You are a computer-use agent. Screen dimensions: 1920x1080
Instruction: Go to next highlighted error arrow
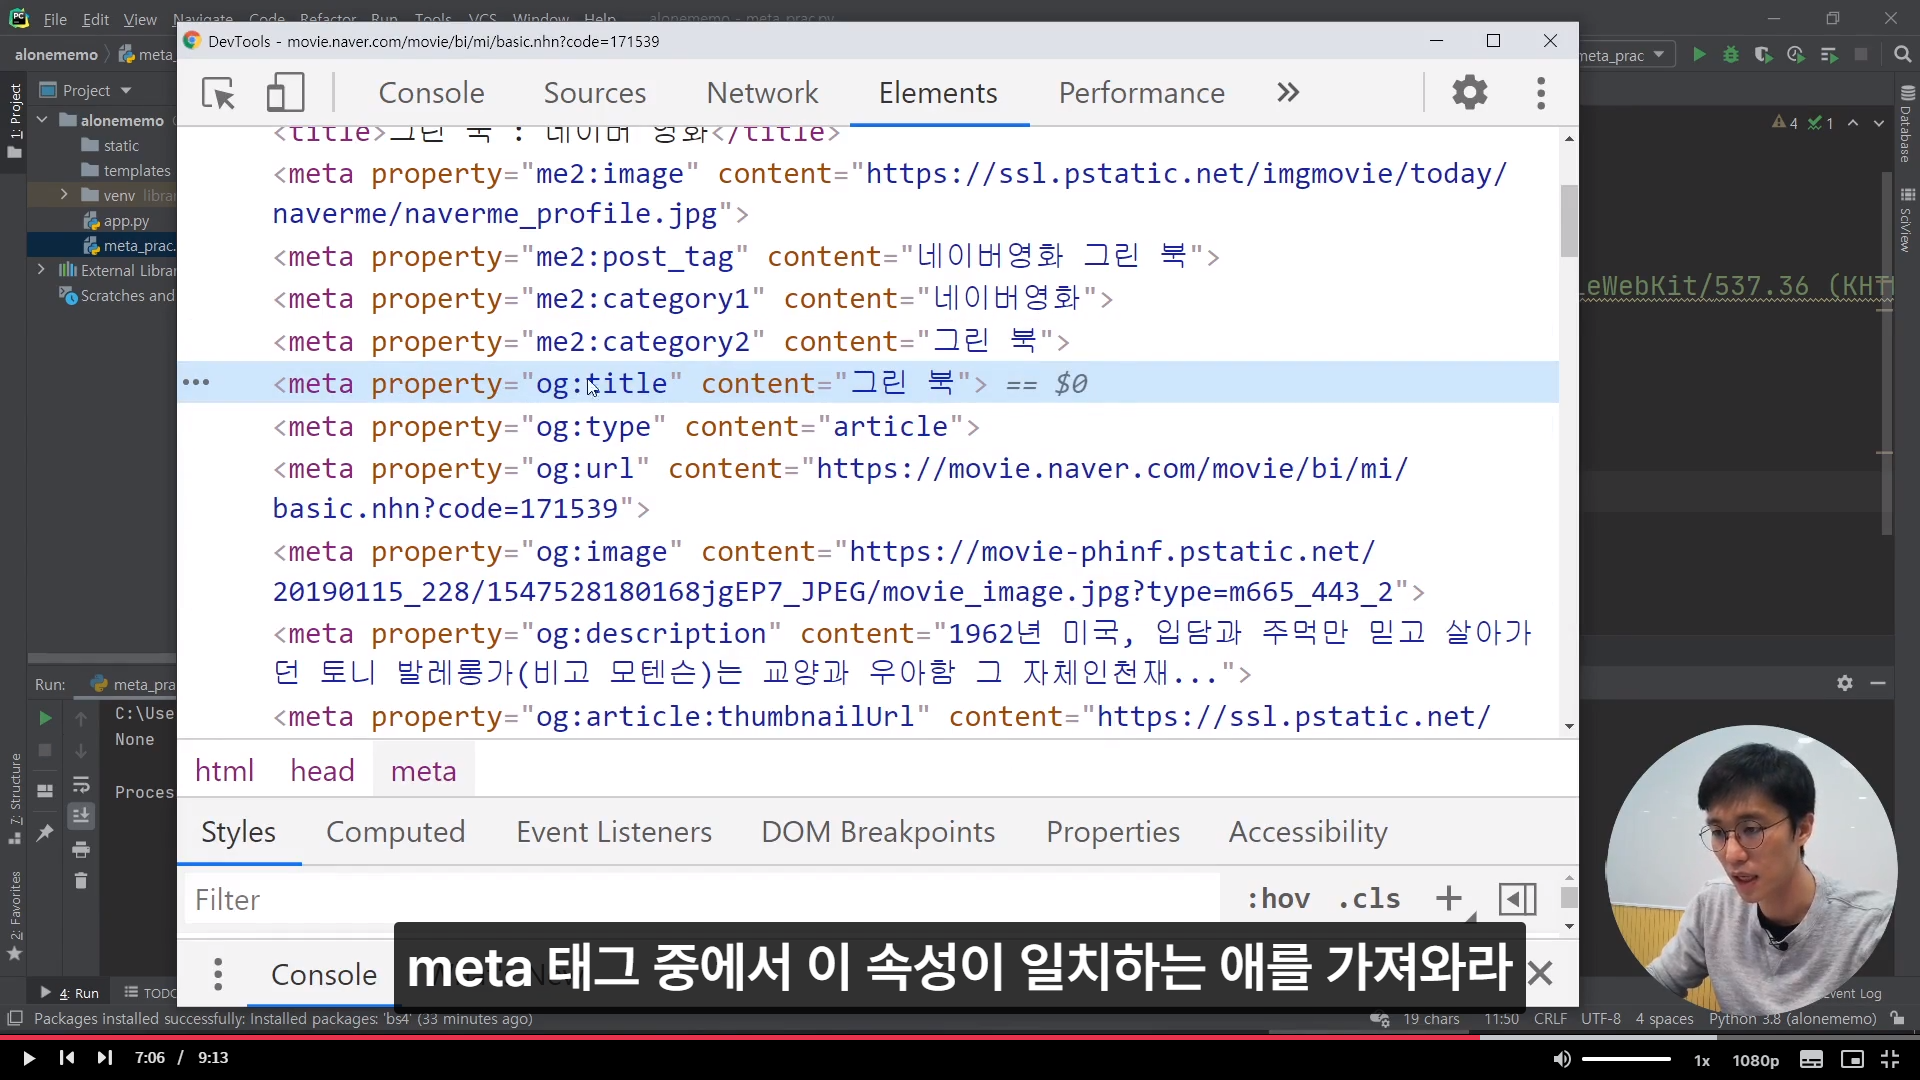click(x=1879, y=123)
